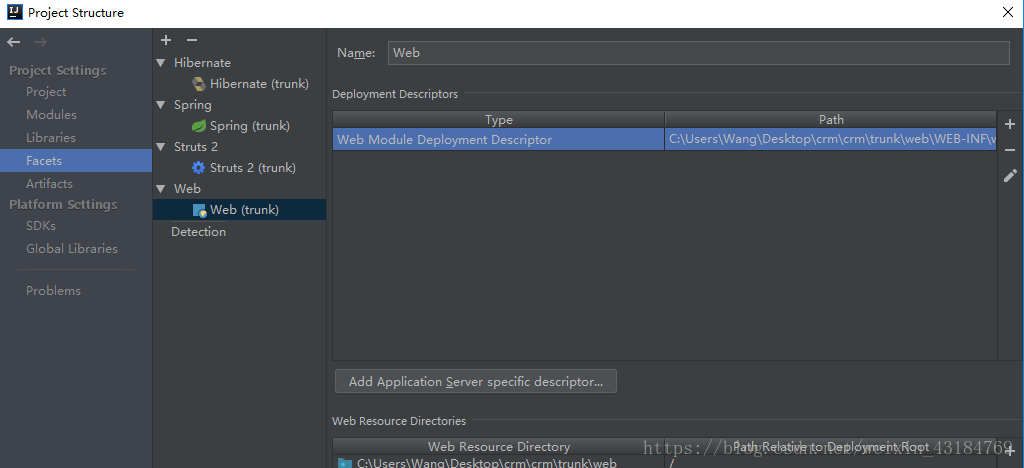Select Hibernate (trunk) in facet tree
Screen dimensions: 1024x468
tap(259, 84)
